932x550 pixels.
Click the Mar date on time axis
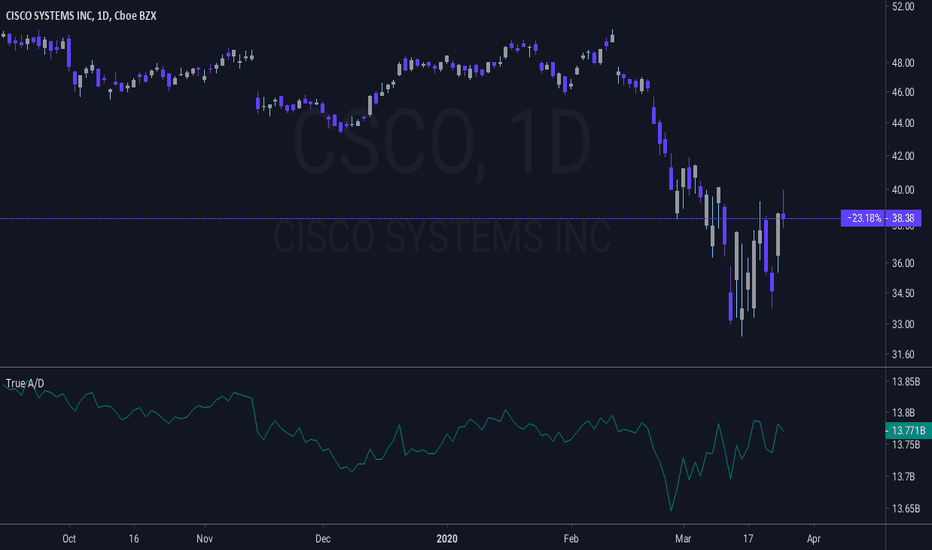point(683,539)
